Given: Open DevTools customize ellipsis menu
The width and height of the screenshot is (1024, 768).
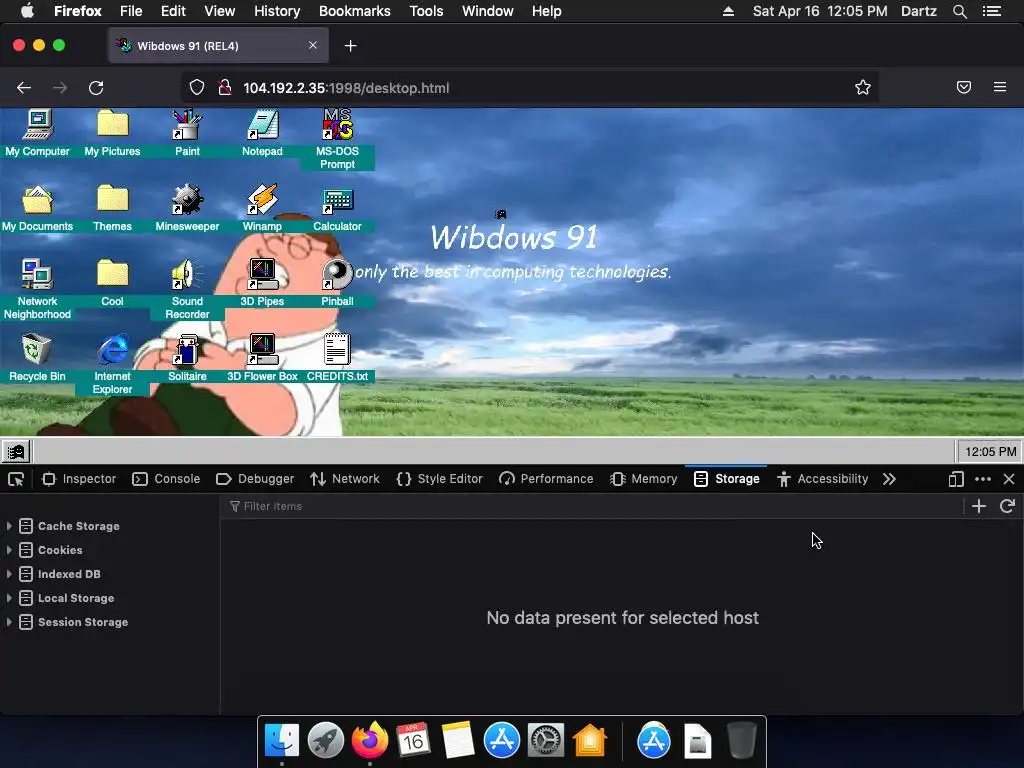Looking at the screenshot, I should tap(983, 479).
